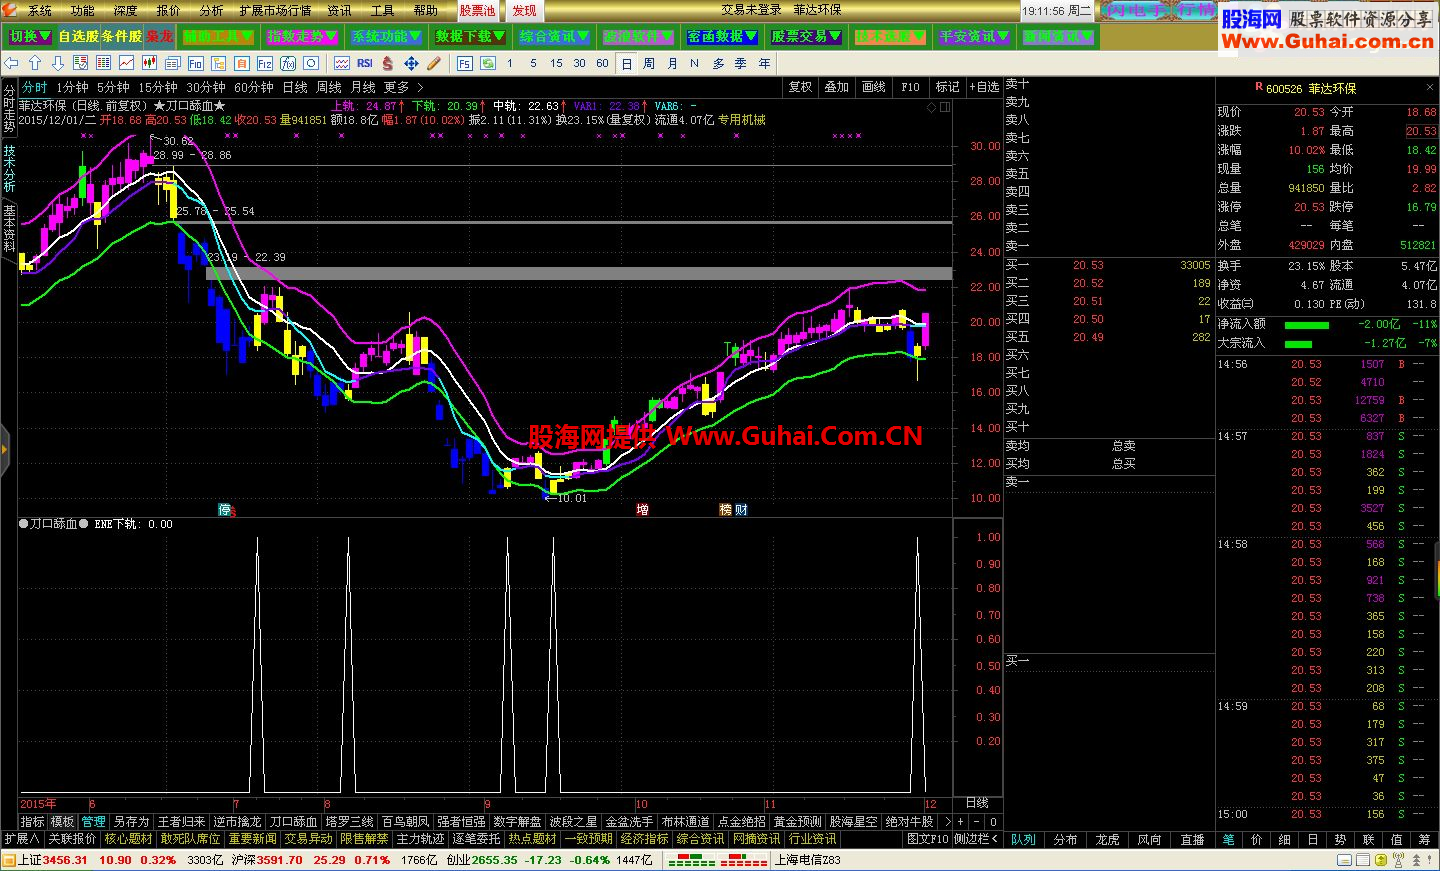The image size is (1440, 871).
Task: Toggle the 标记 marker option
Action: pyautogui.click(x=947, y=87)
